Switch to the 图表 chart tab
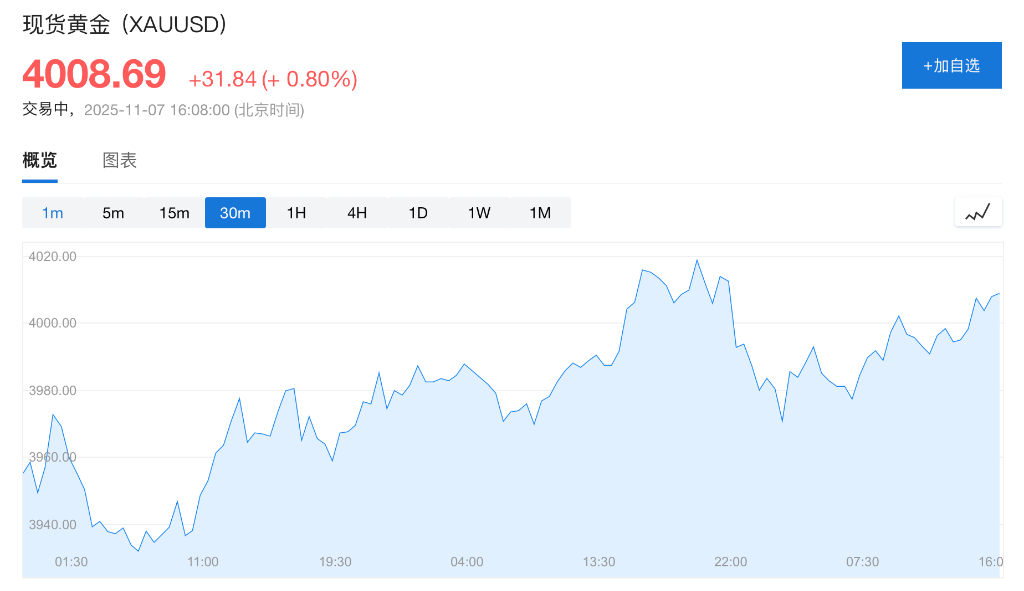 click(119, 160)
